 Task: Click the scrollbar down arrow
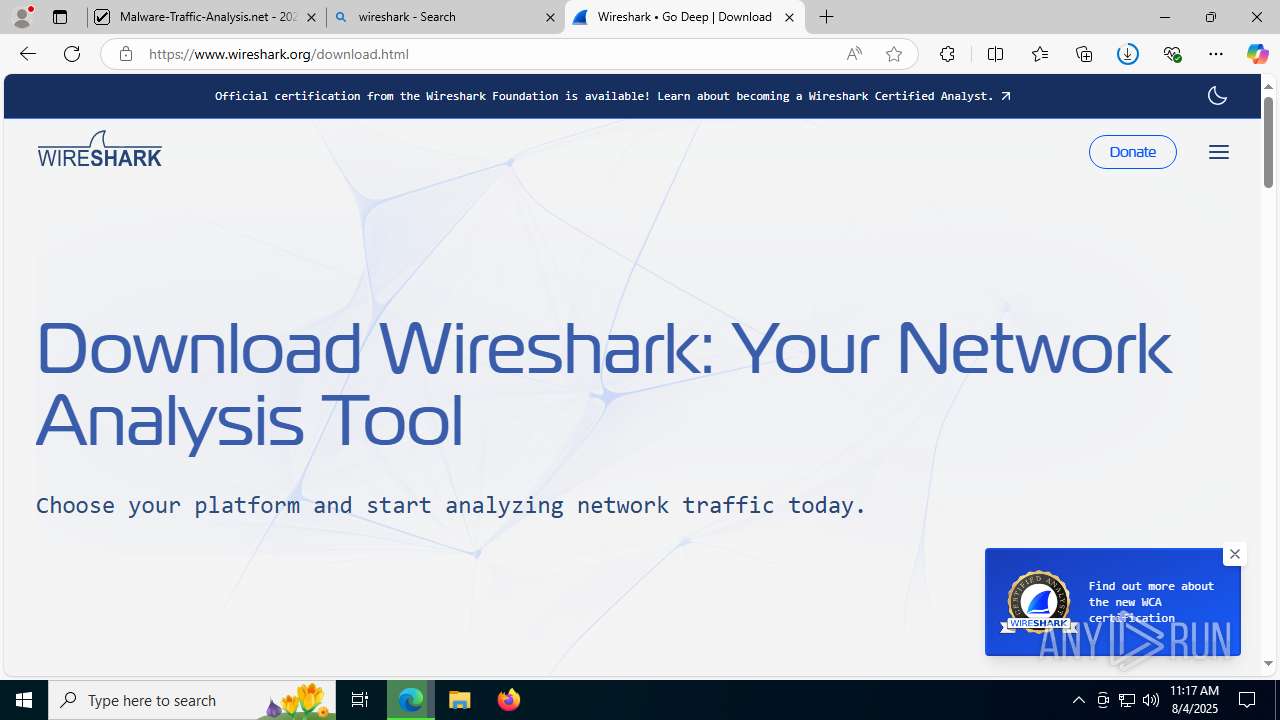tap(1268, 663)
